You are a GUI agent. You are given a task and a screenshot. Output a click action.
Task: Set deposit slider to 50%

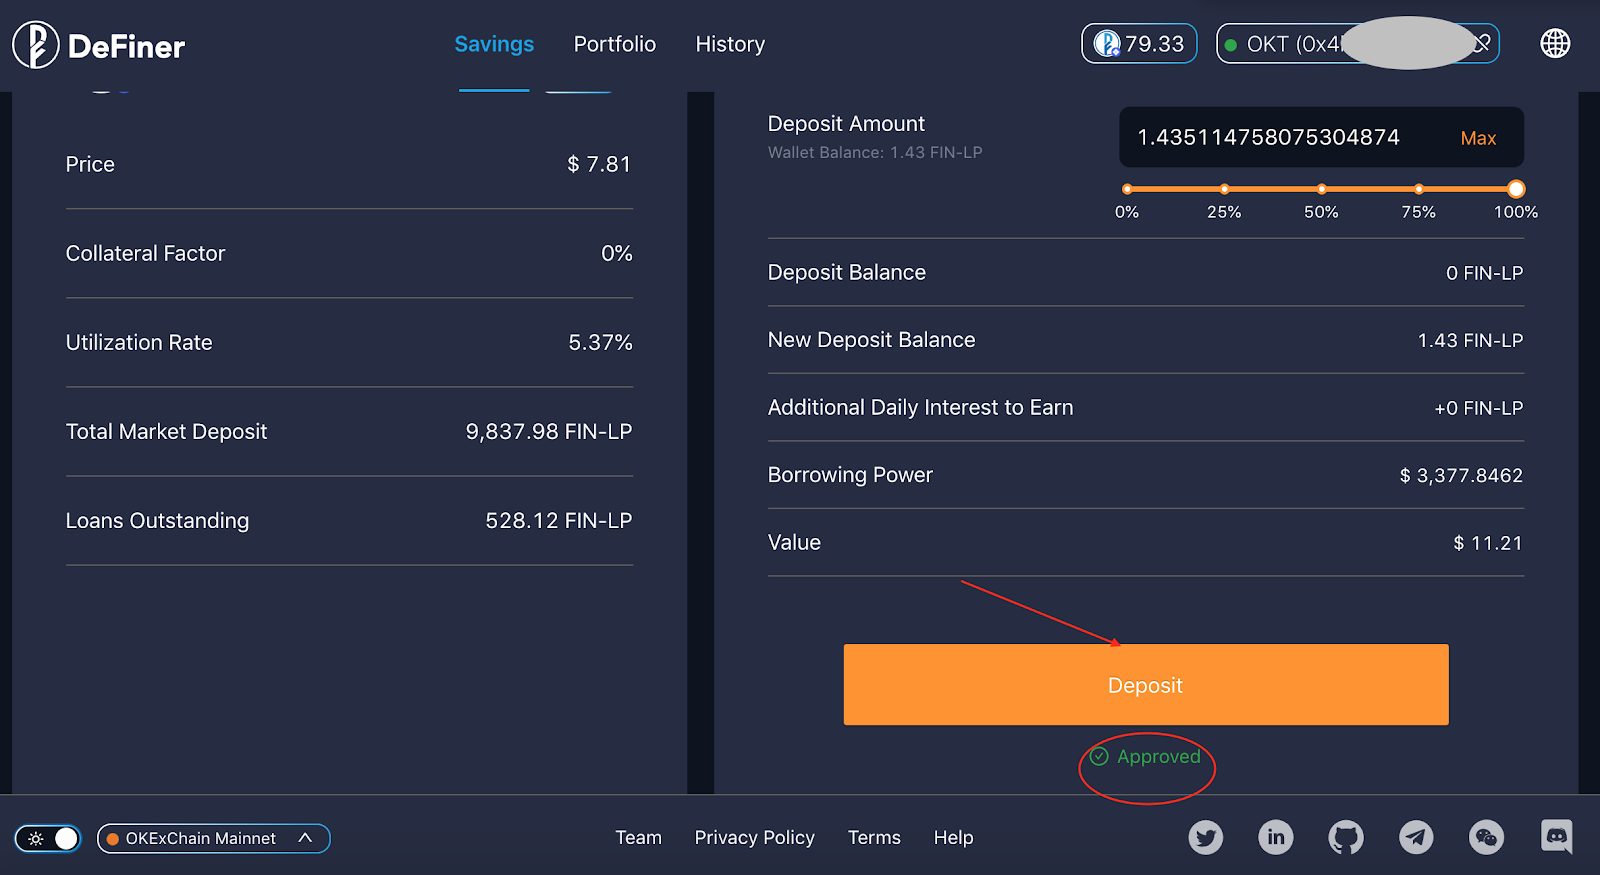(1321, 189)
